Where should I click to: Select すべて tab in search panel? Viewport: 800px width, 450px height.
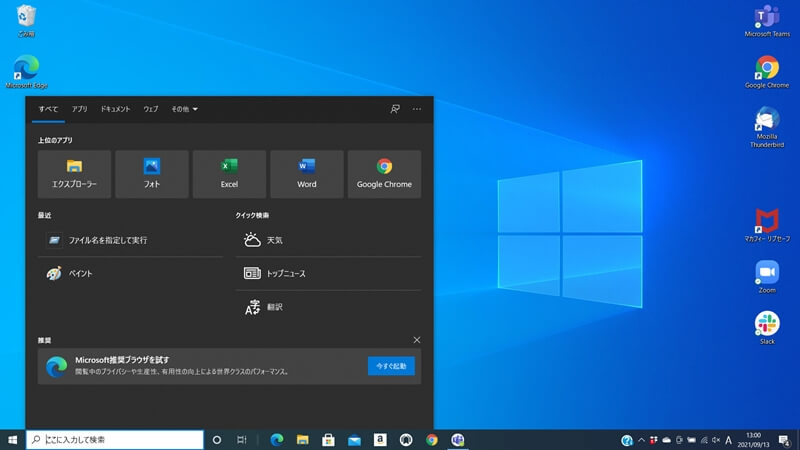tap(48, 109)
